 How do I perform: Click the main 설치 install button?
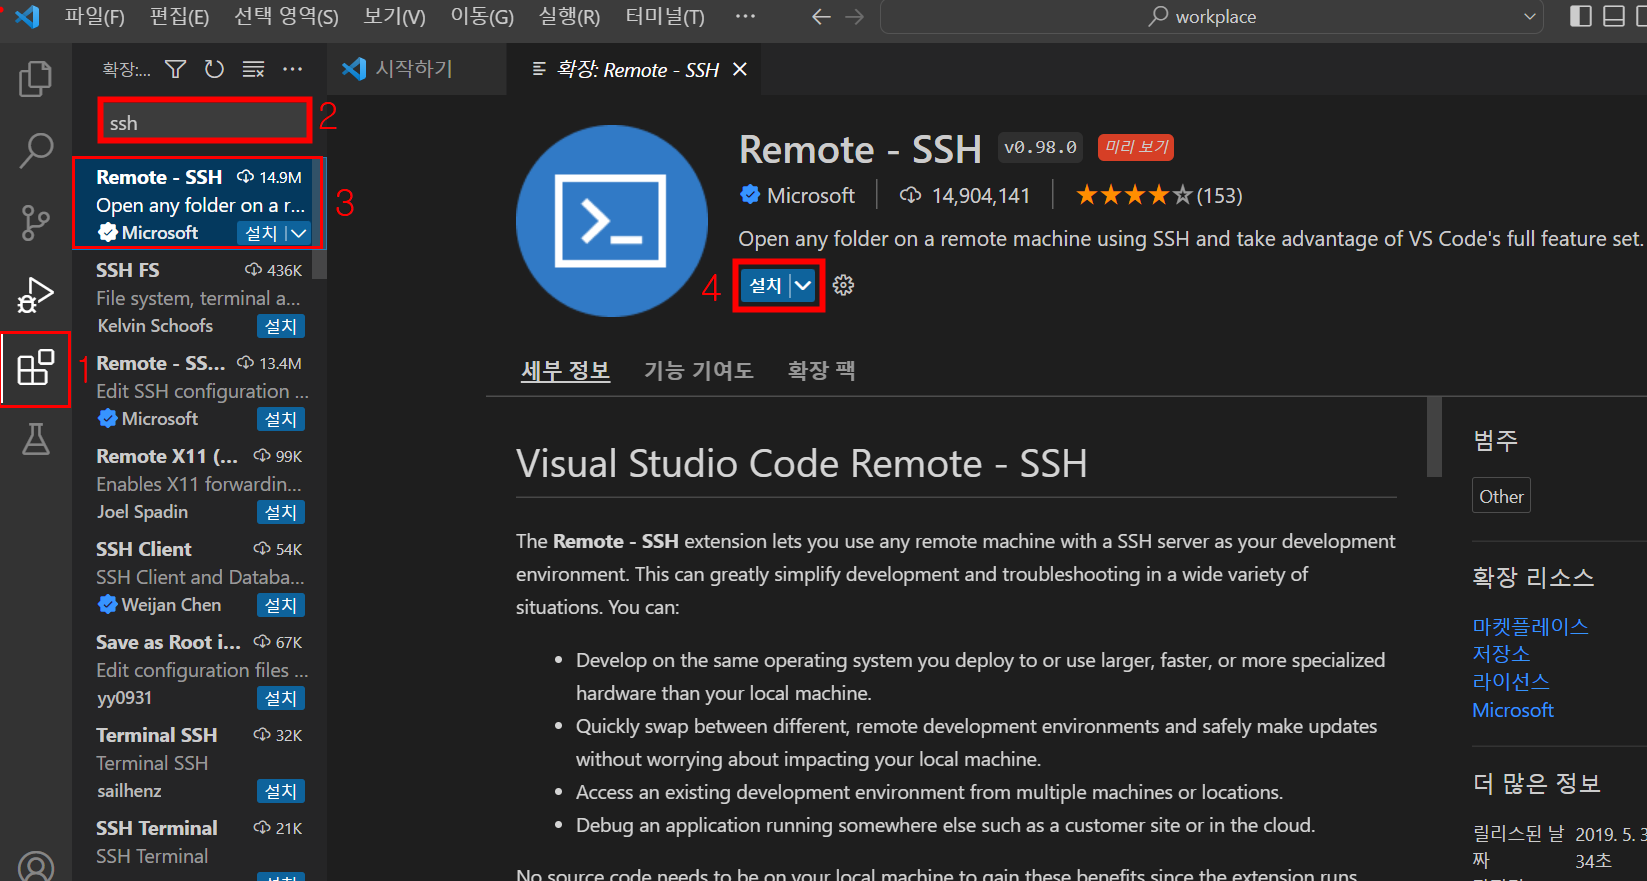point(765,286)
